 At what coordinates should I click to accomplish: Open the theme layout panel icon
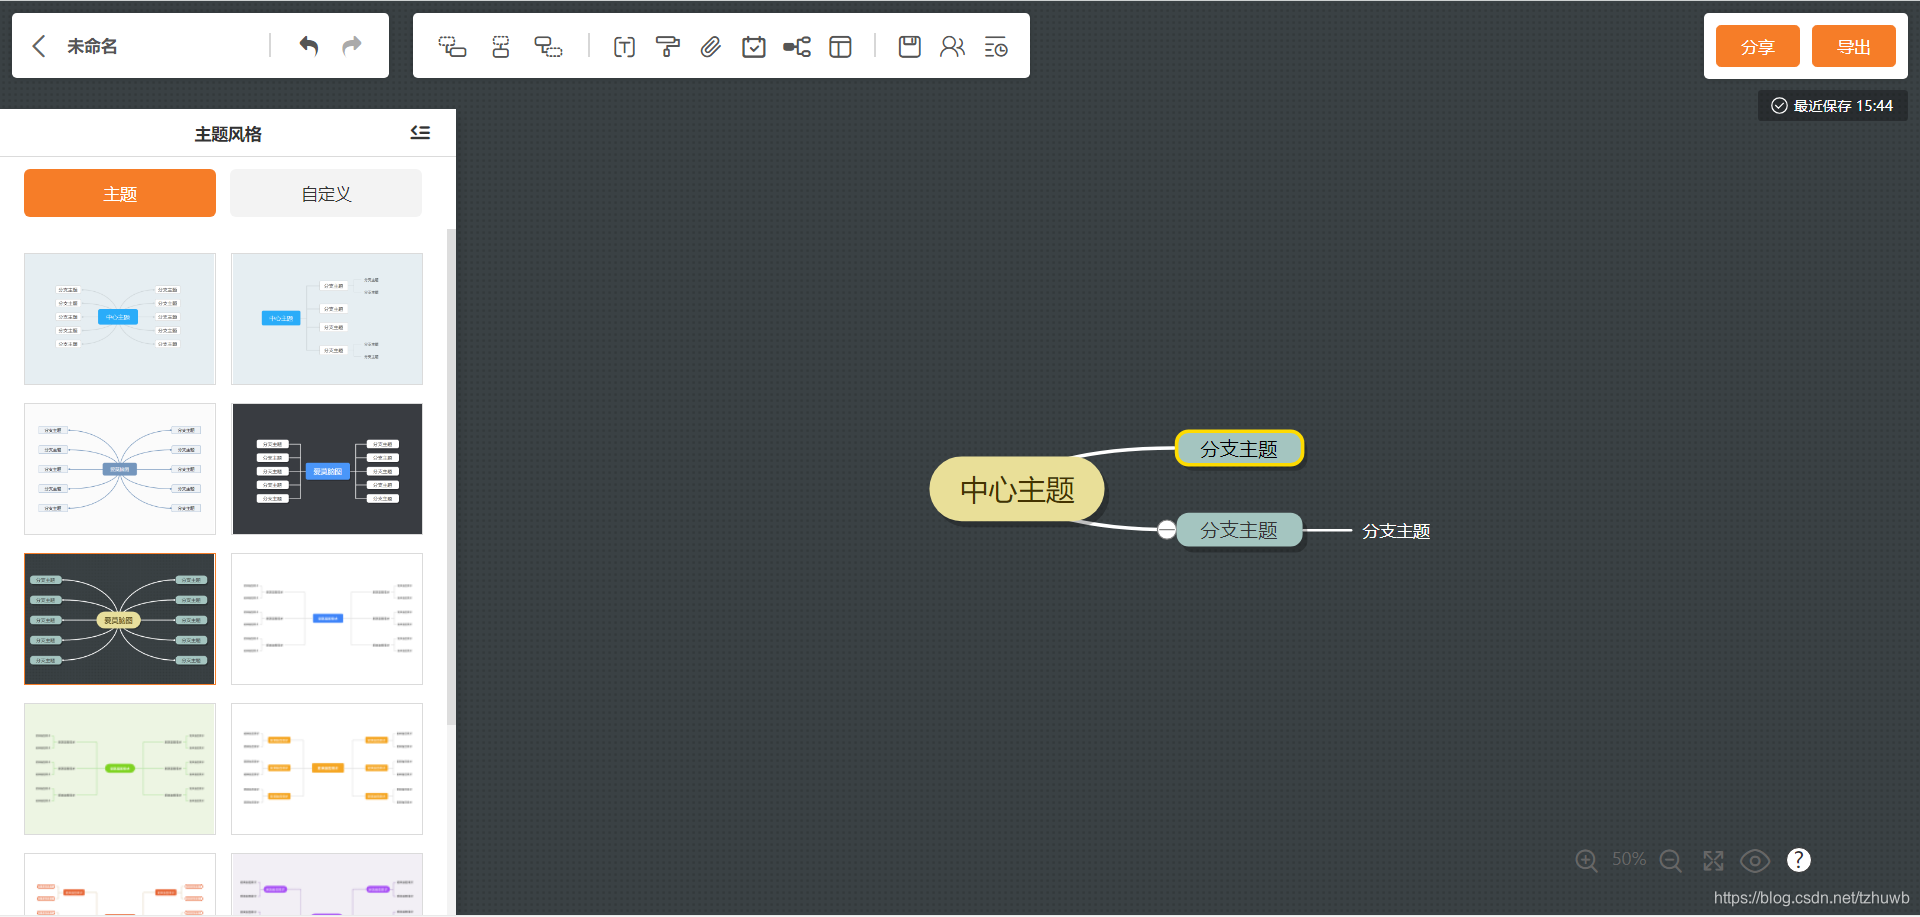pyautogui.click(x=841, y=47)
